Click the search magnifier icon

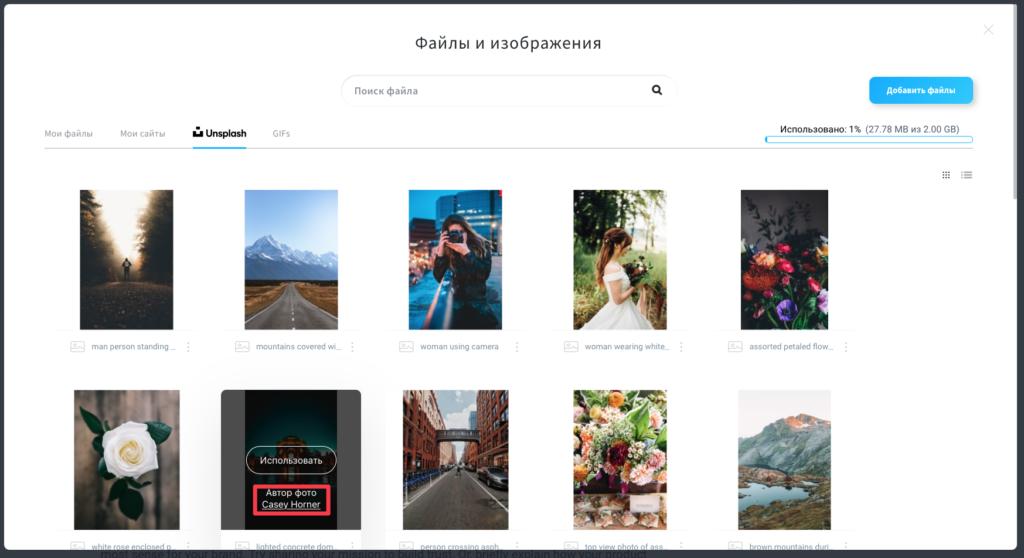[656, 90]
